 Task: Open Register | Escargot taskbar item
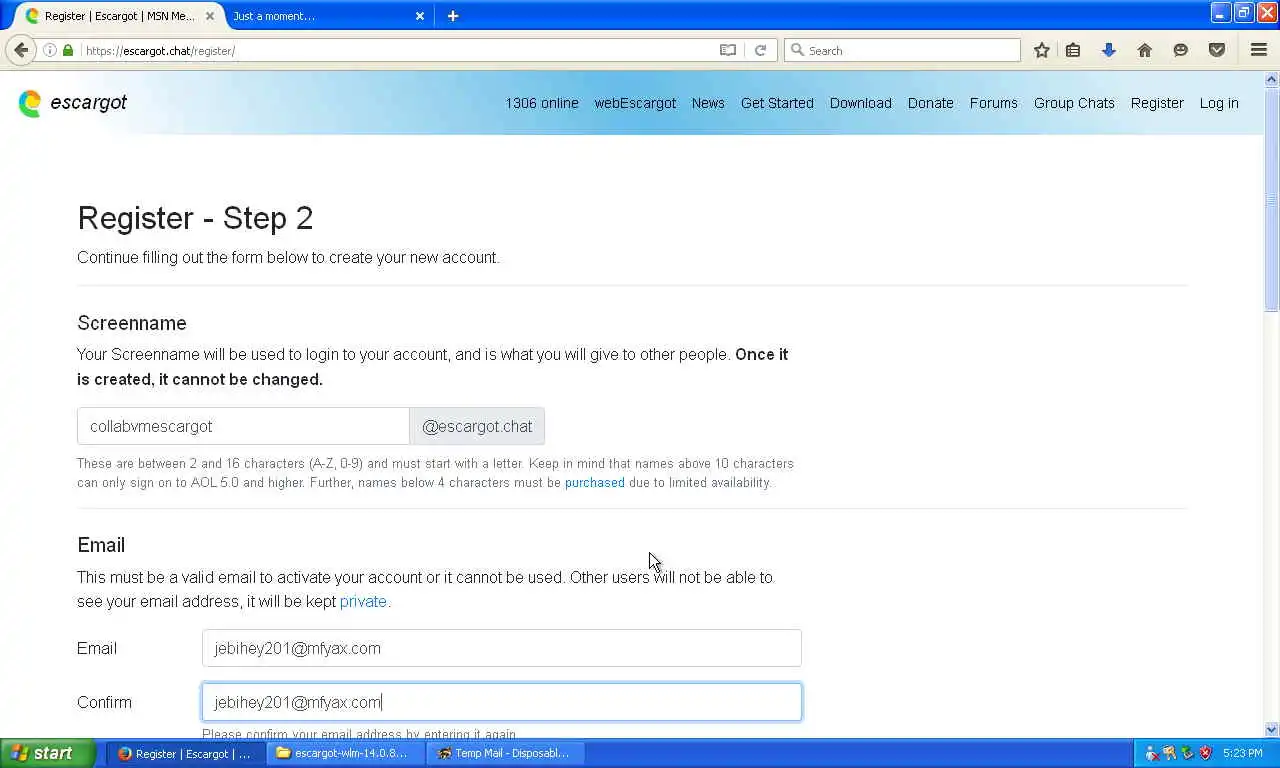[x=186, y=753]
